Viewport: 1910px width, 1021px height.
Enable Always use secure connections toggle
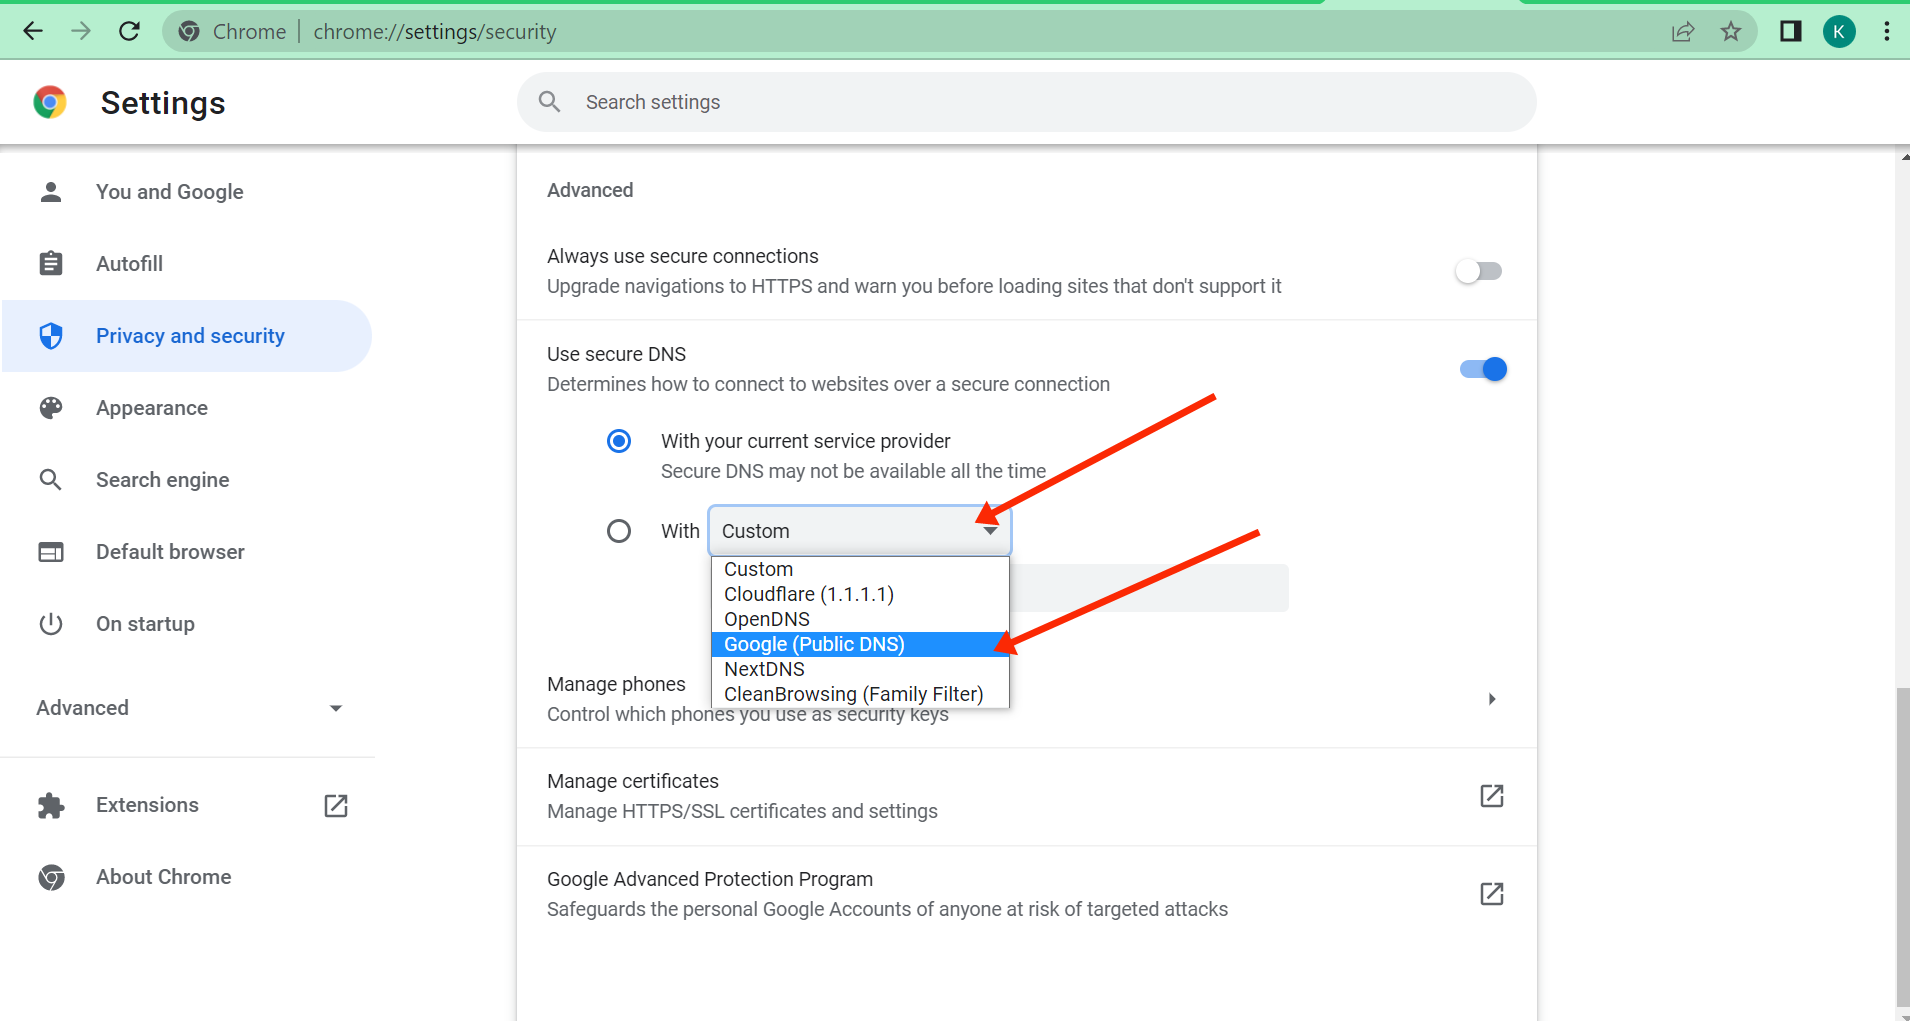point(1479,271)
